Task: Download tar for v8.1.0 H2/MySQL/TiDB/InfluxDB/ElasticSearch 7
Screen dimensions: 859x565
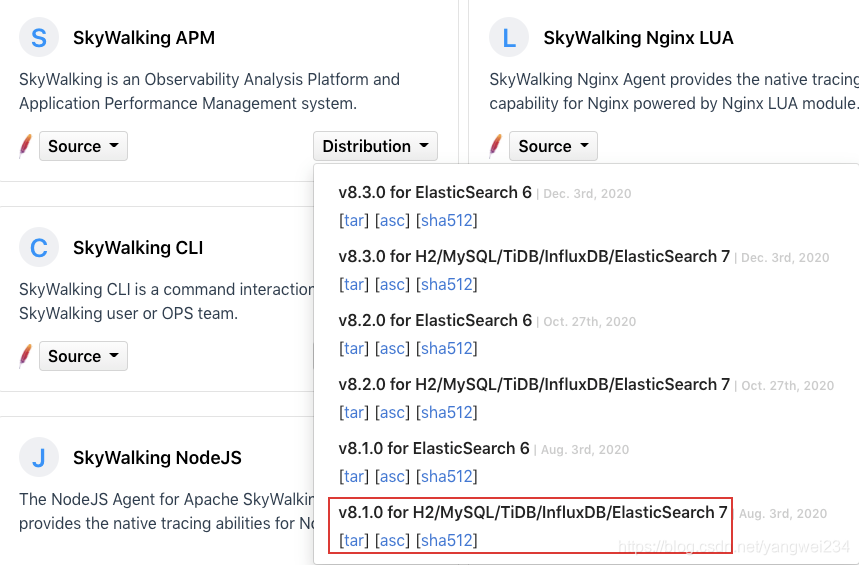Action: pyautogui.click(x=353, y=541)
